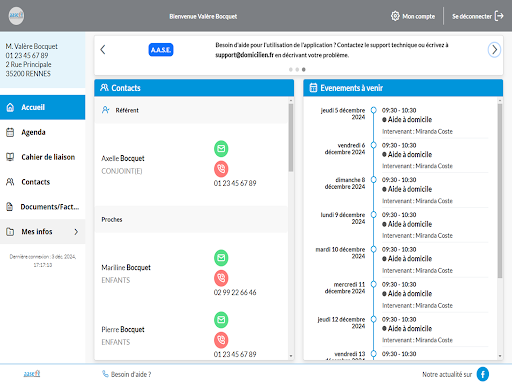The width and height of the screenshot is (512, 384).
Task: Click the logout arrow icon beside Se déconnecter
Action: pyautogui.click(x=499, y=16)
